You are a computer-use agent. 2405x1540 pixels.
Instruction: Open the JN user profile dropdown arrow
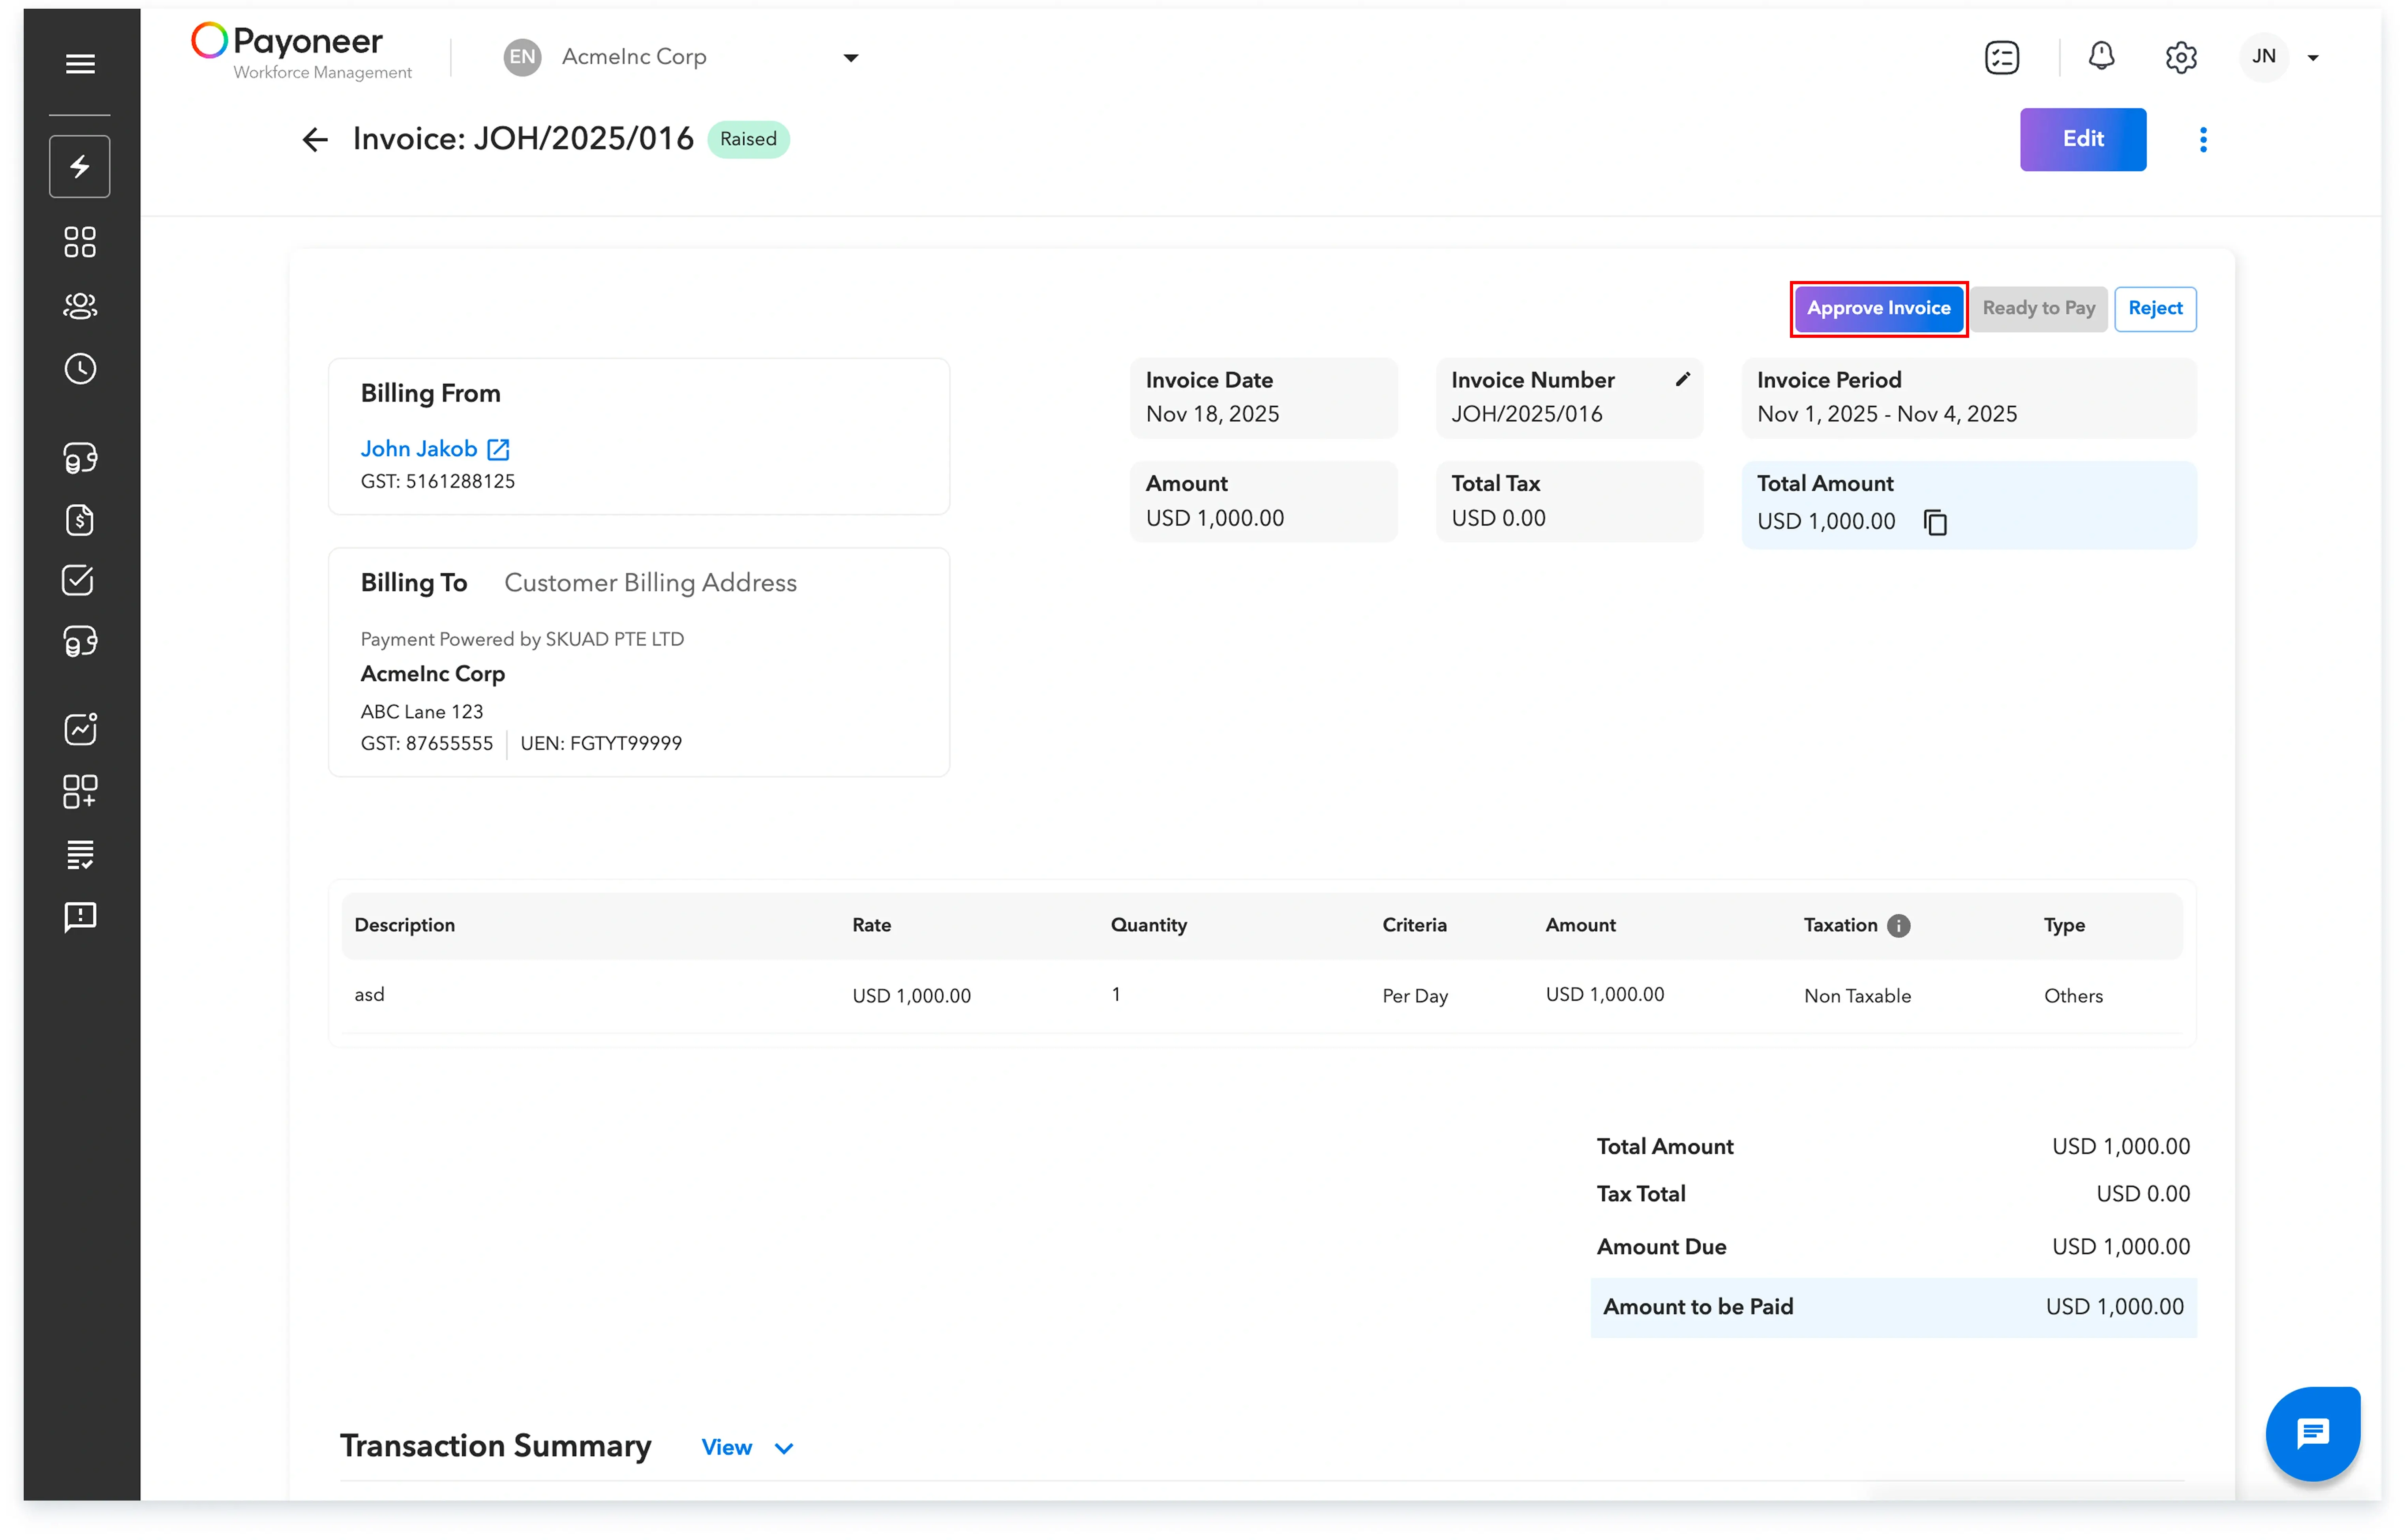[2313, 58]
